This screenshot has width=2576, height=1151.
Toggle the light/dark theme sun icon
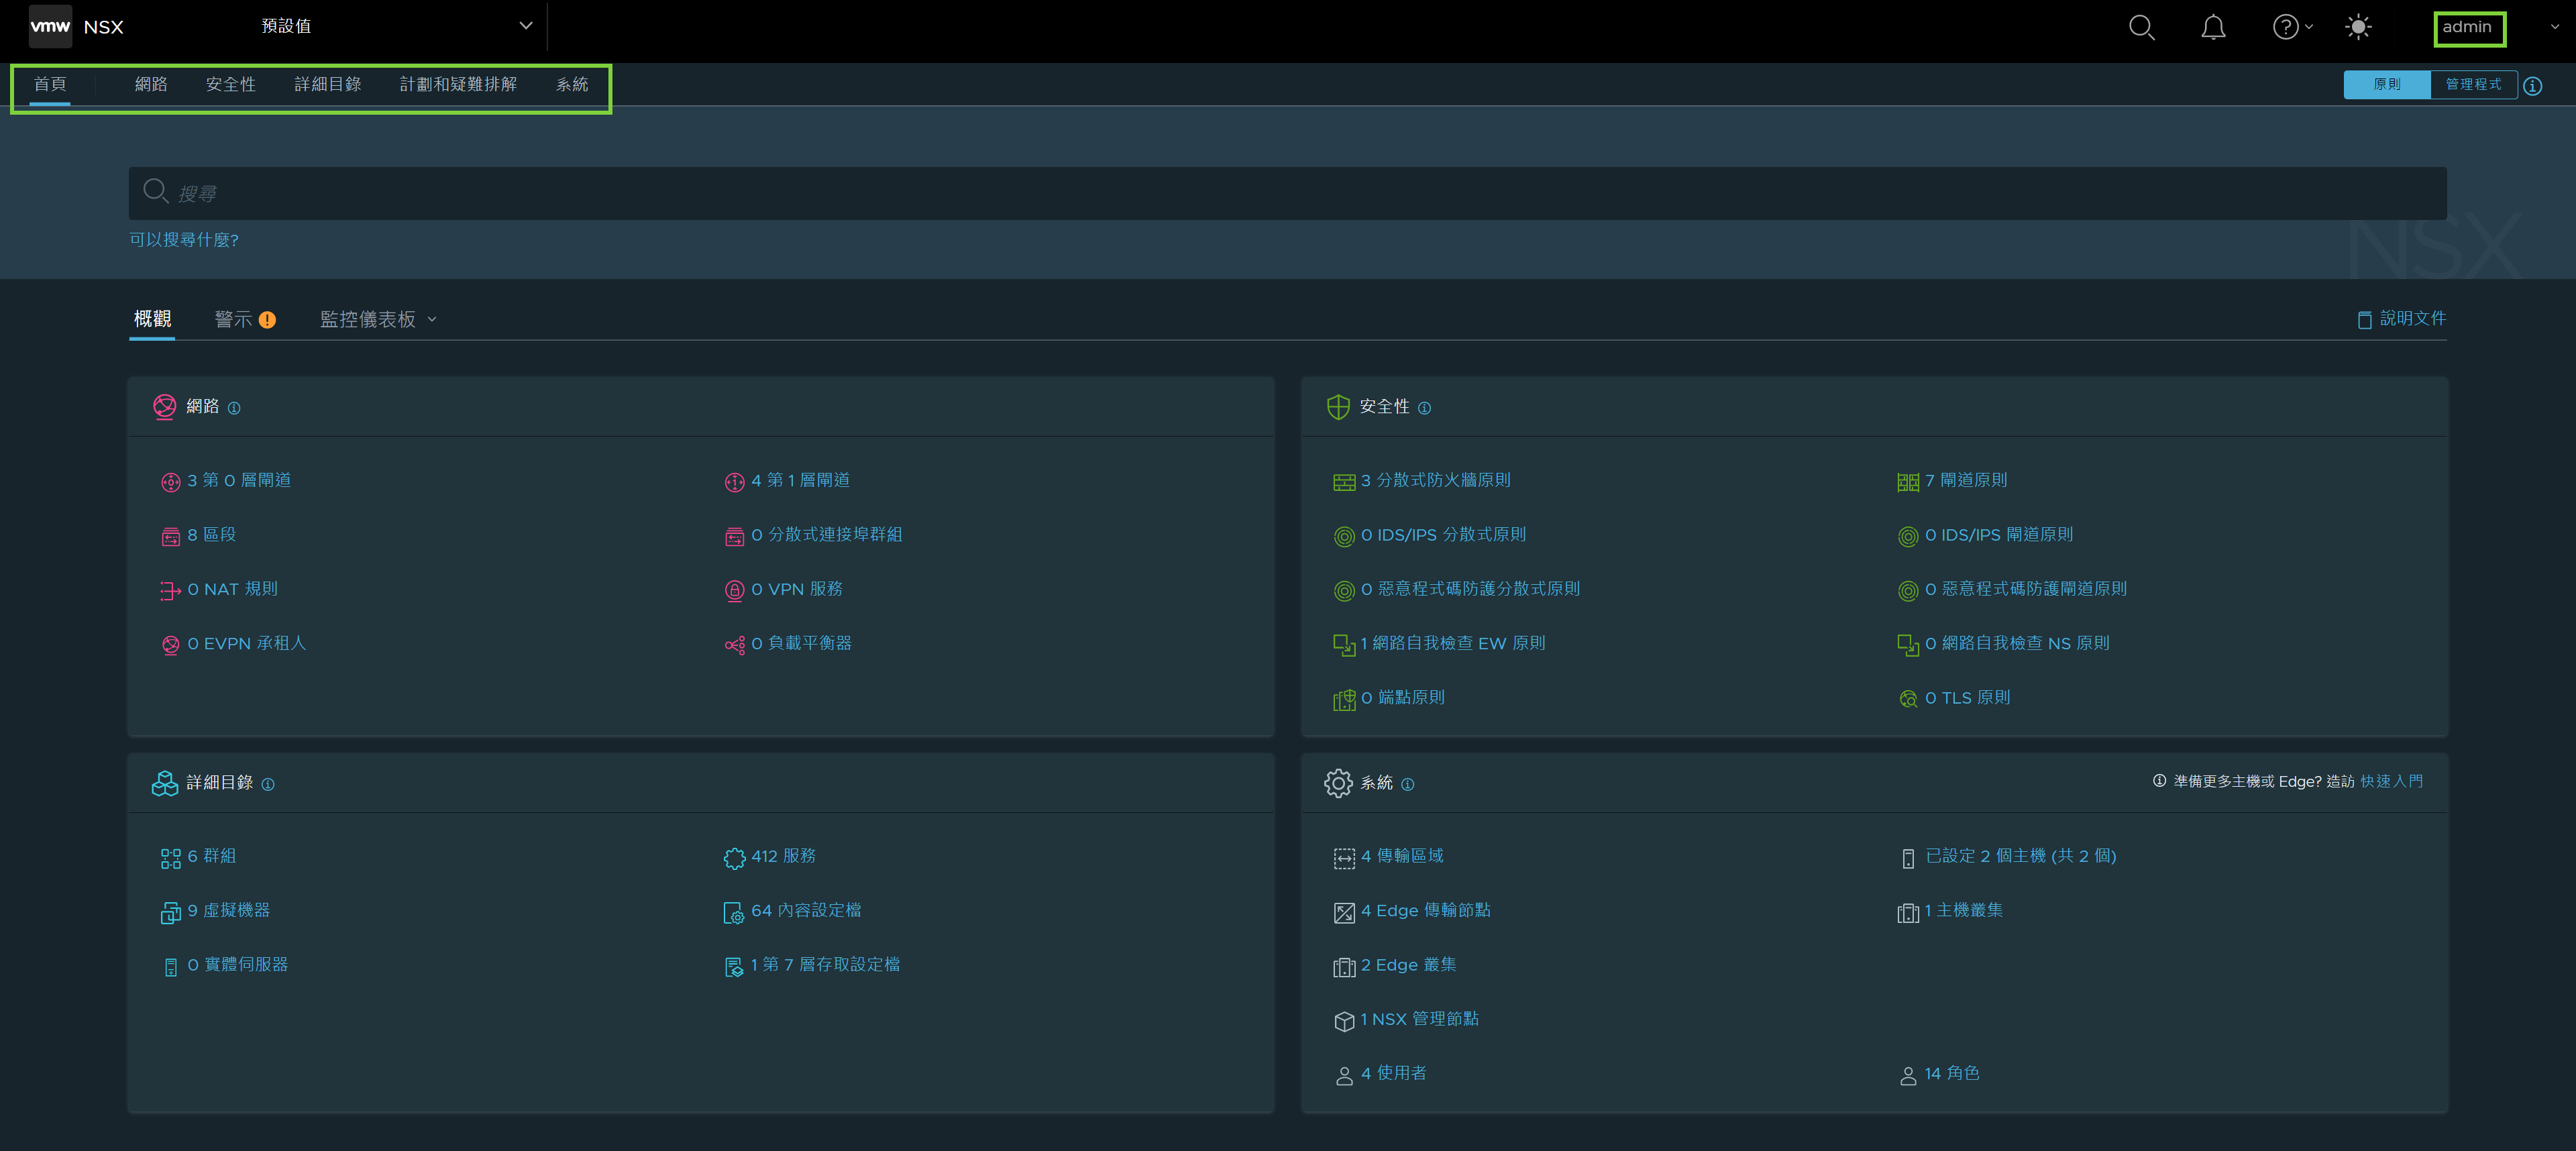coord(2358,27)
